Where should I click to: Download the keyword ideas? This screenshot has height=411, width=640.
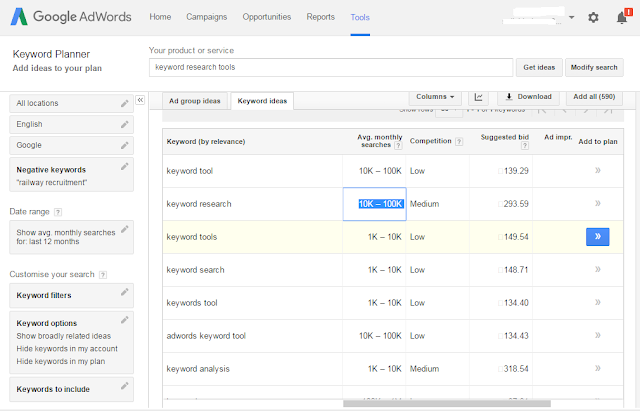tap(528, 97)
